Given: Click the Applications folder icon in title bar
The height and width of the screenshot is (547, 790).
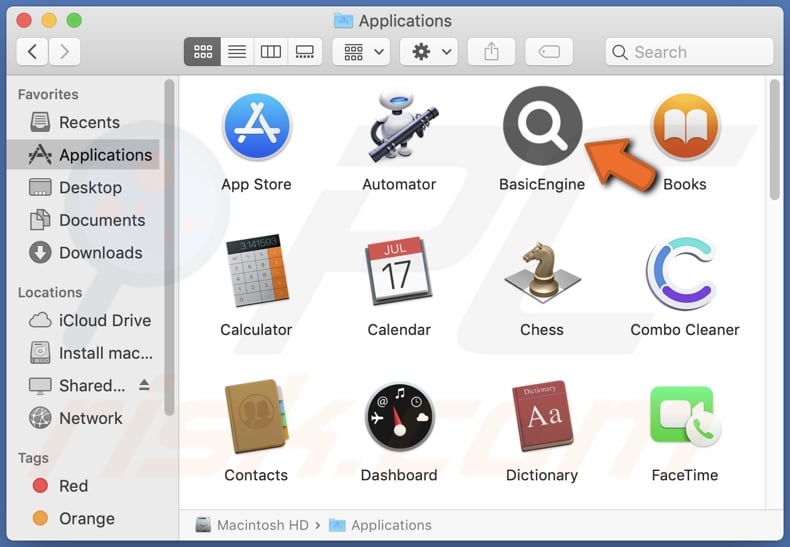Looking at the screenshot, I should point(343,21).
